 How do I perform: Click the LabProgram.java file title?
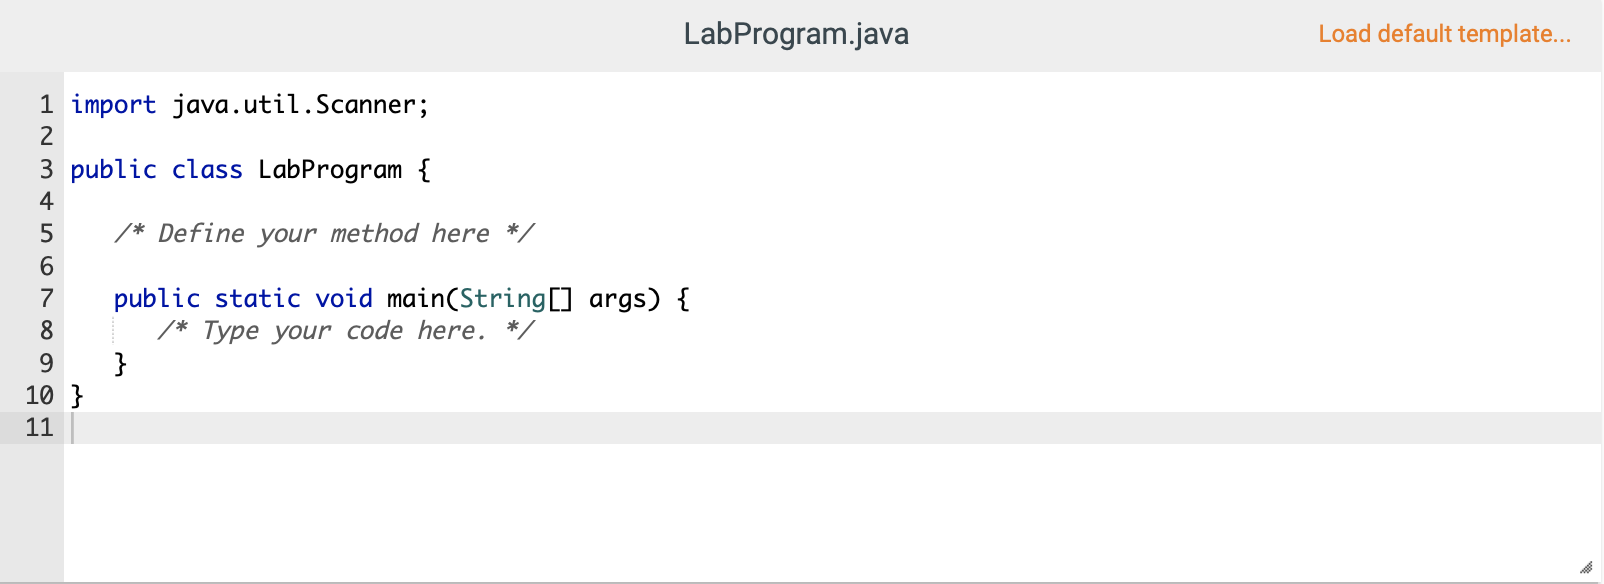(797, 33)
